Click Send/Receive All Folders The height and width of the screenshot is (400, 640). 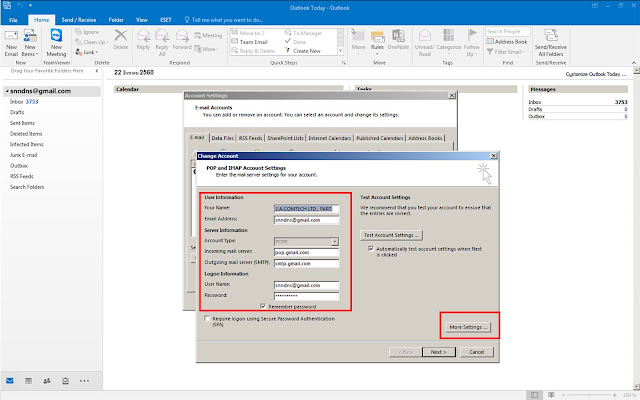click(x=551, y=42)
